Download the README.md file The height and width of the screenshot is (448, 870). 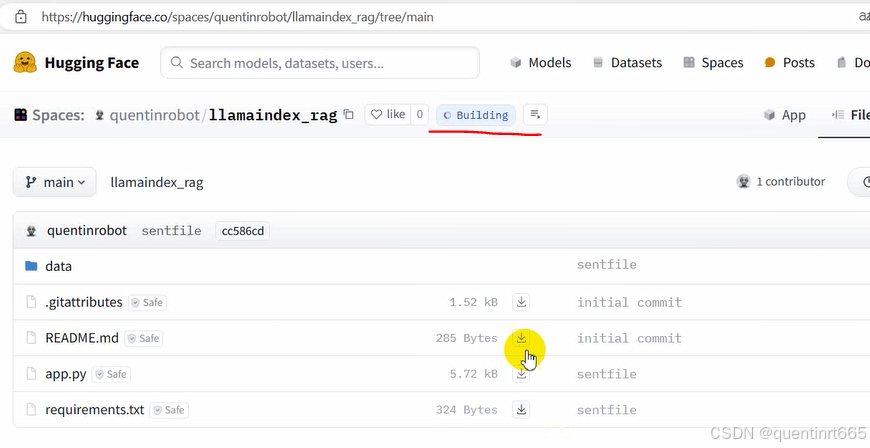(521, 338)
